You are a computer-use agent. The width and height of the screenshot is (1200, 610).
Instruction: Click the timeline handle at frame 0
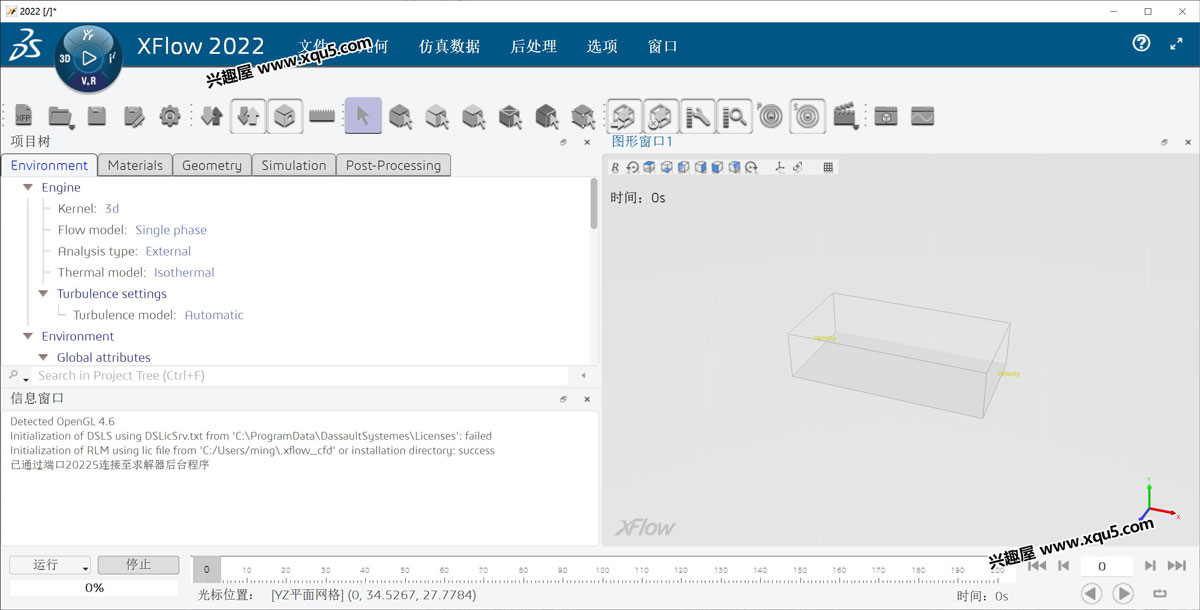coord(206,569)
